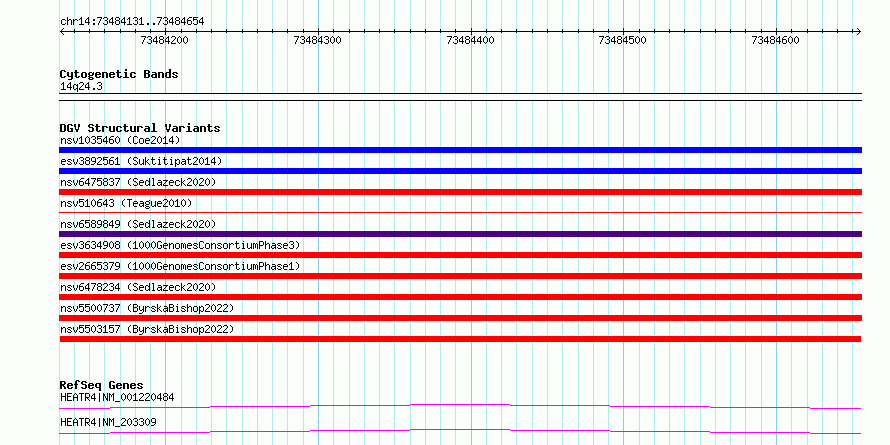Open gene HEATR4|NM_001220484 label
This screenshot has width=890, height=445.
[x=117, y=397]
